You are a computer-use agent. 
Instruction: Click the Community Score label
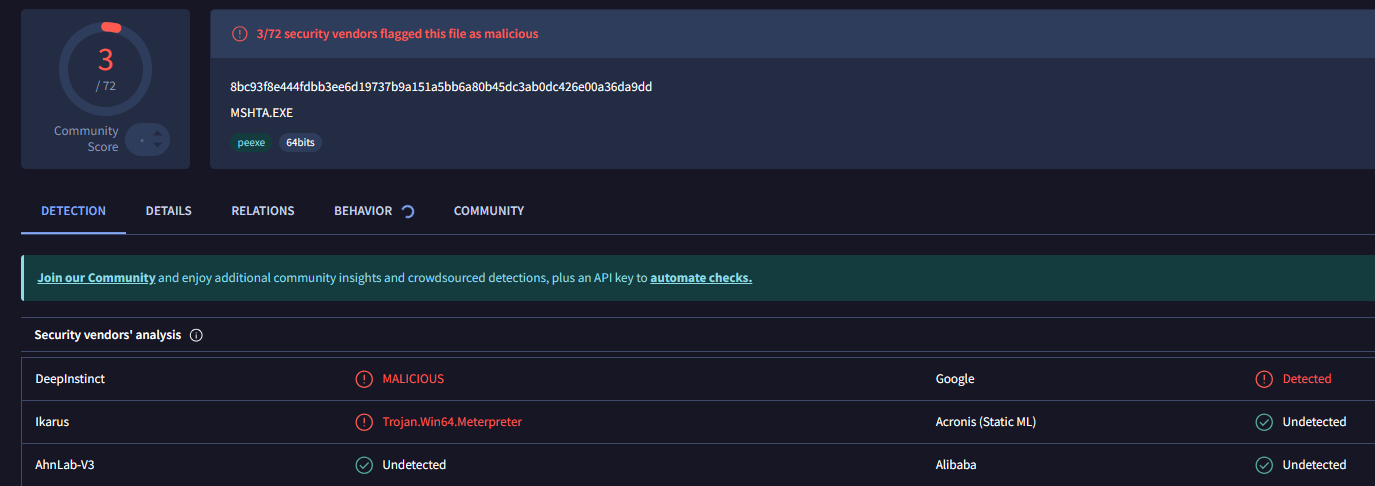click(x=86, y=139)
